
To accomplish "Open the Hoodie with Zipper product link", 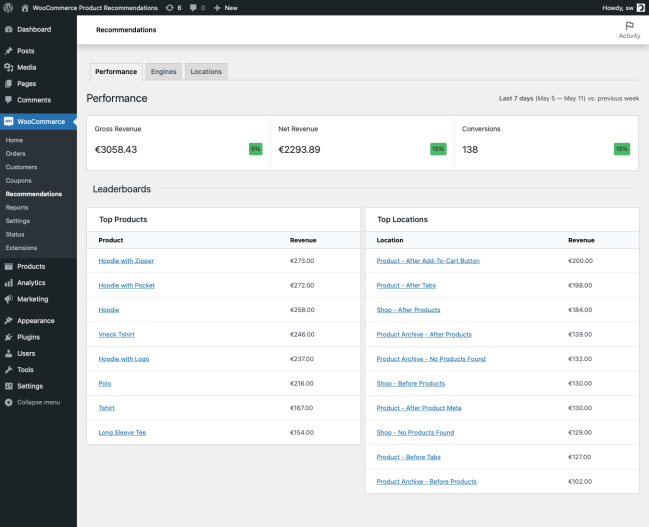I will pos(126,261).
